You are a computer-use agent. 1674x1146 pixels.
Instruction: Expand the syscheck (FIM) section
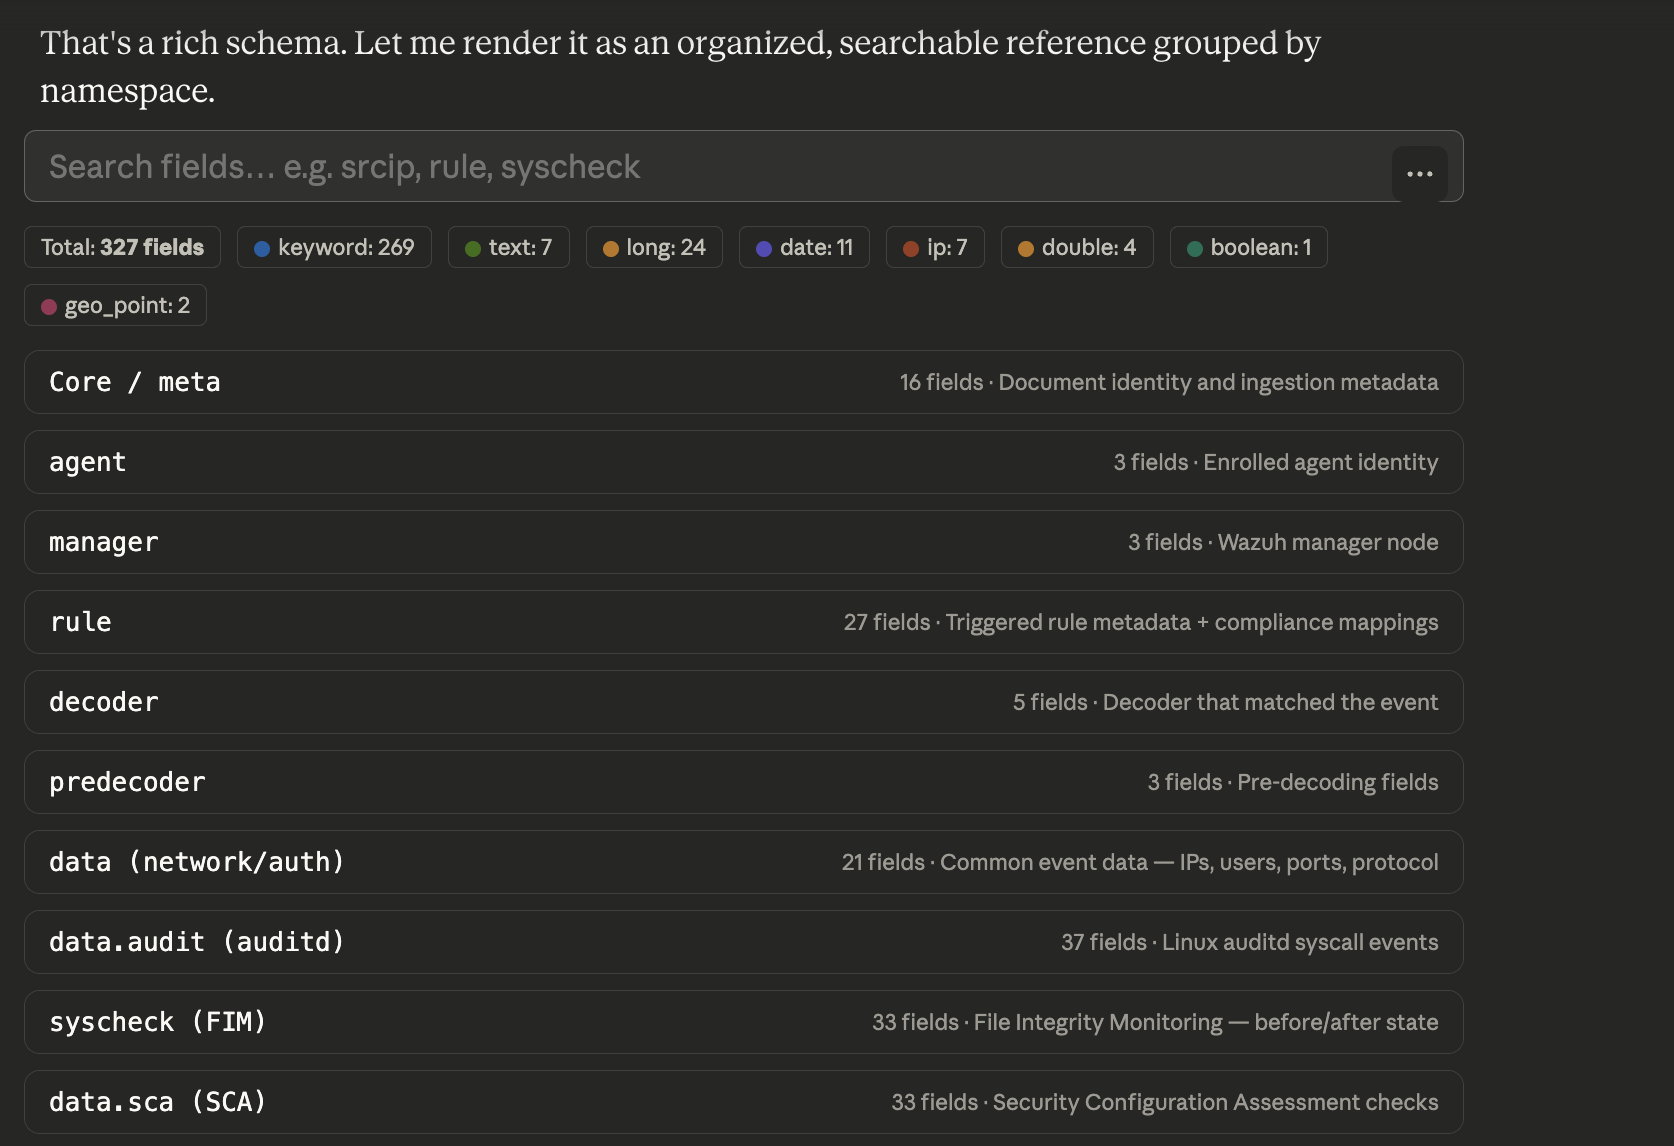743,1021
